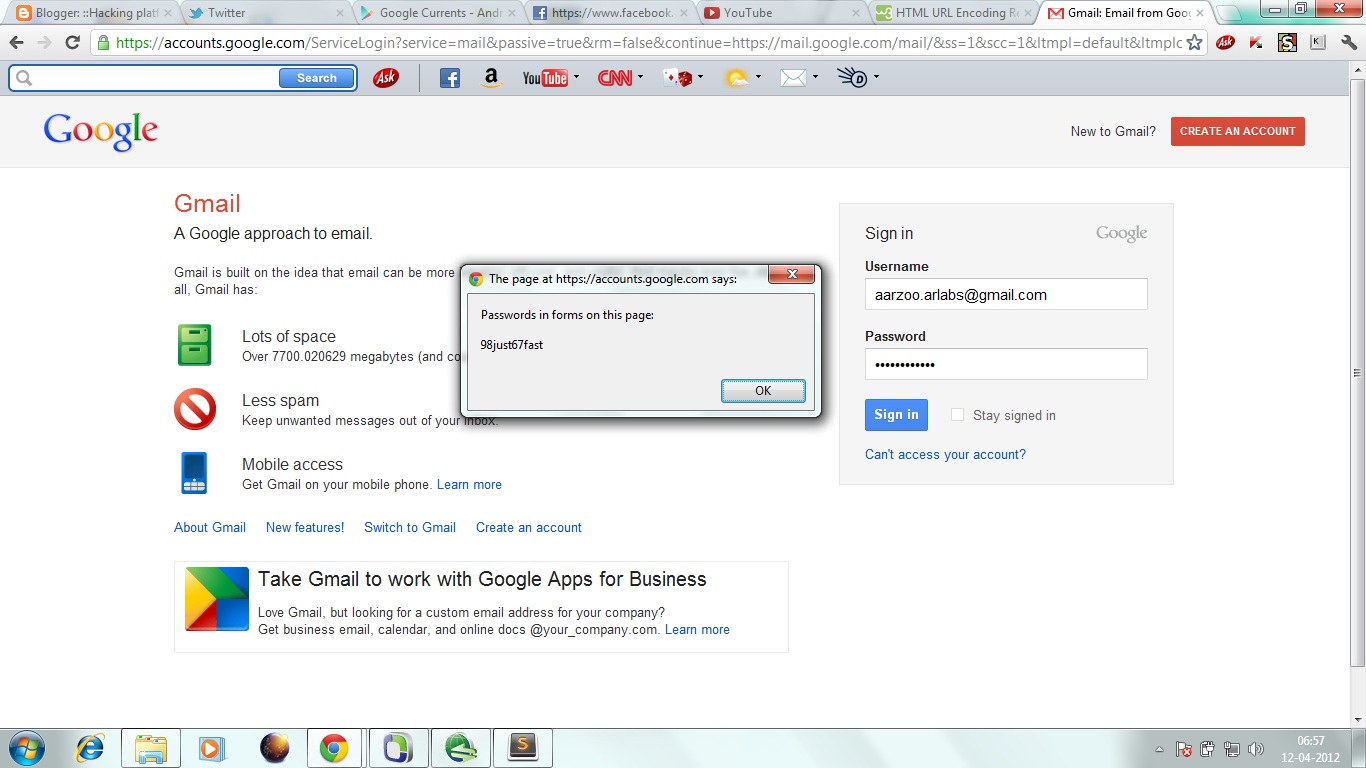This screenshot has width=1366, height=768.
Task: Switch to the Facebook tab
Action: coord(610,13)
